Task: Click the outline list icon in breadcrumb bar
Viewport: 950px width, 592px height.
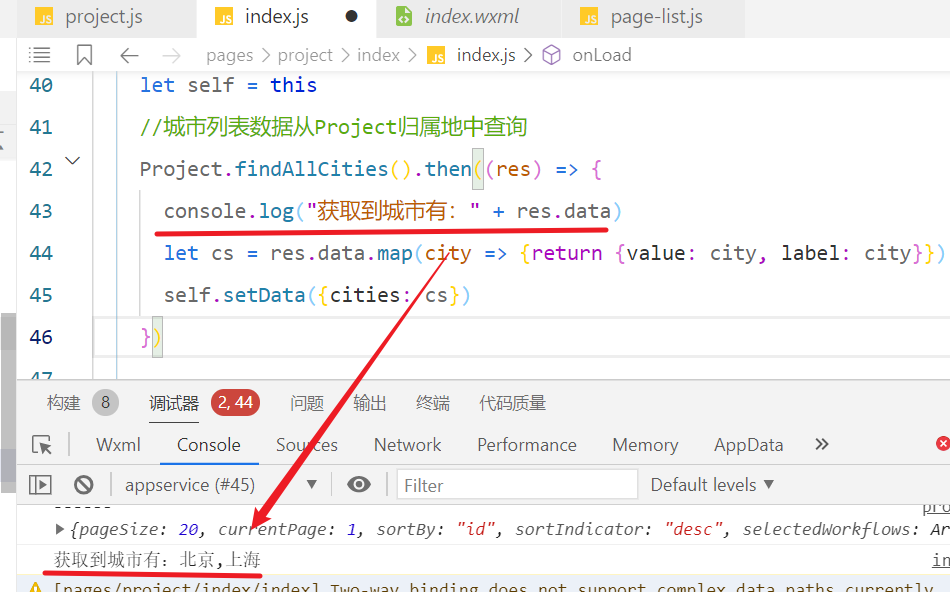Action: click(x=39, y=55)
